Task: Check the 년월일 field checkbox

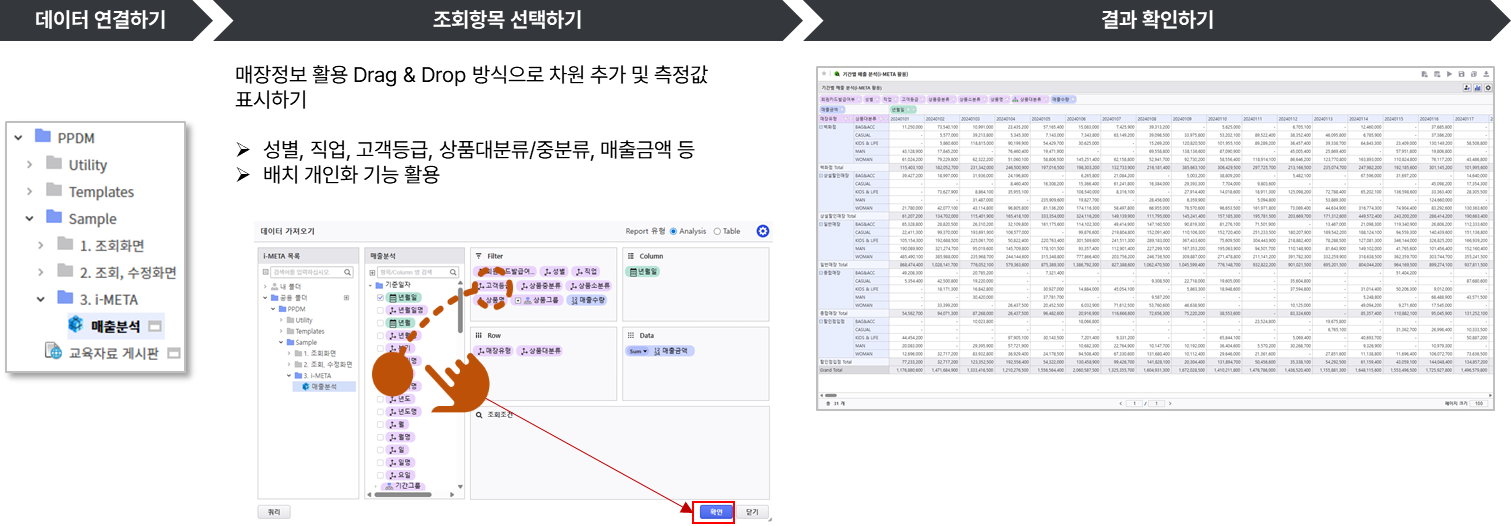Action: 380,298
